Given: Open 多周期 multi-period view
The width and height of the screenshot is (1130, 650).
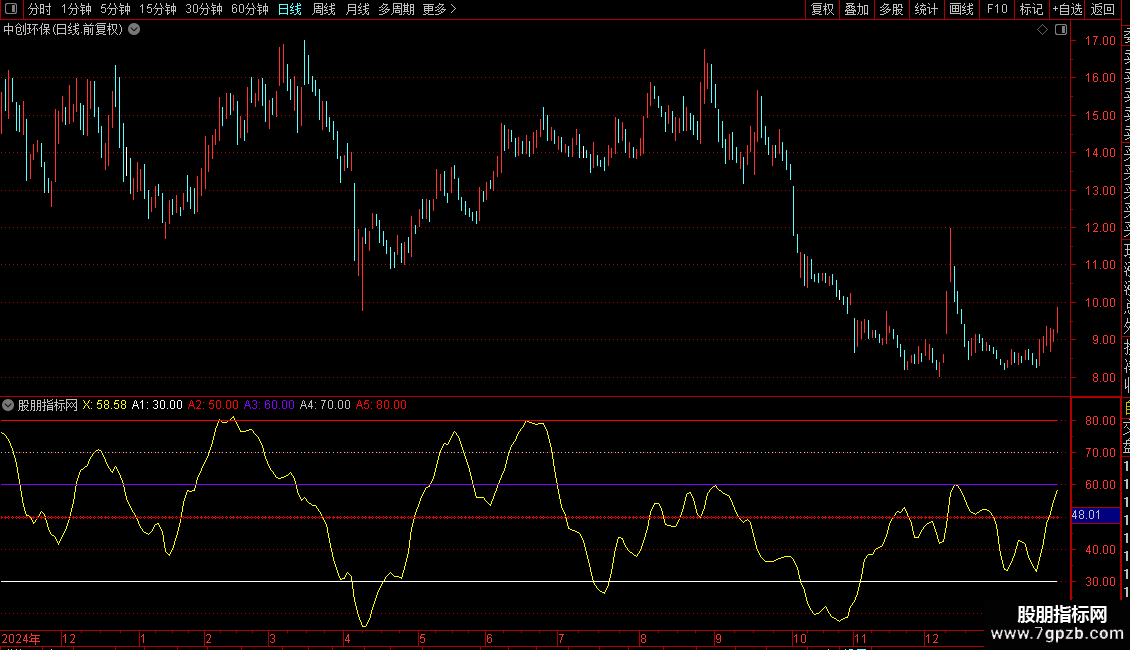Looking at the screenshot, I should pyautogui.click(x=396, y=9).
